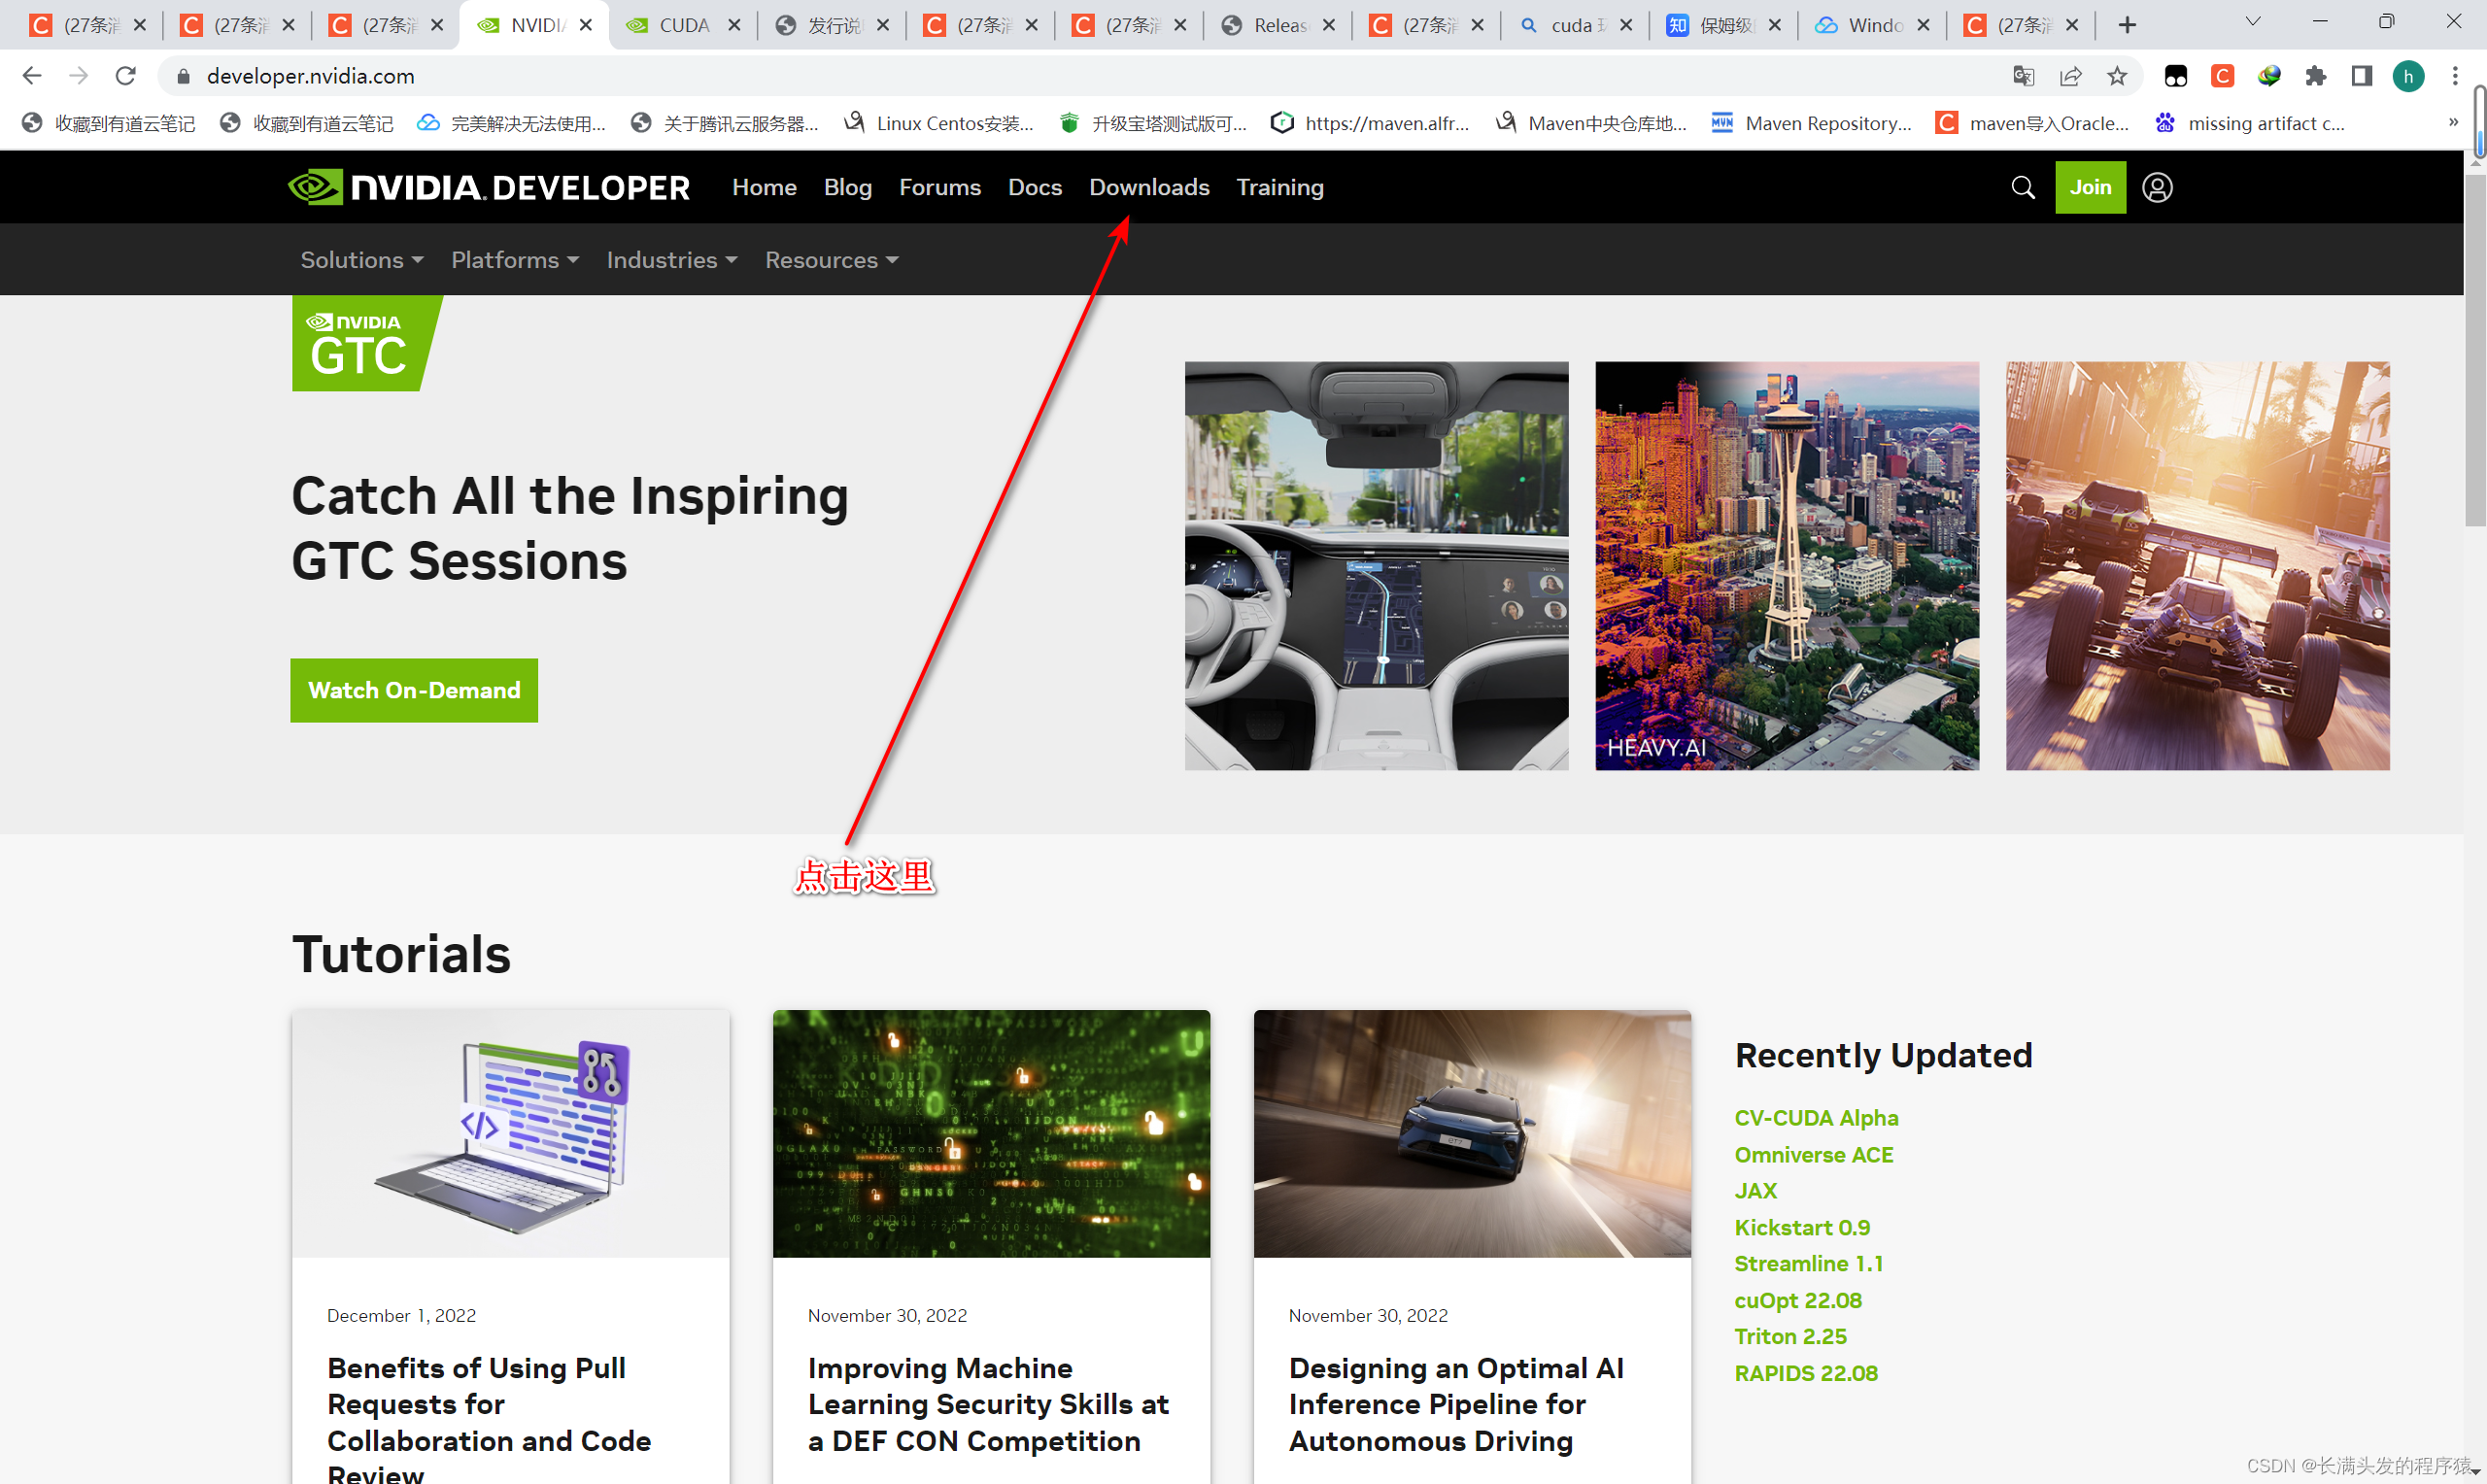Open the Training navigation link
This screenshot has height=1484, width=2487.
pos(1280,187)
